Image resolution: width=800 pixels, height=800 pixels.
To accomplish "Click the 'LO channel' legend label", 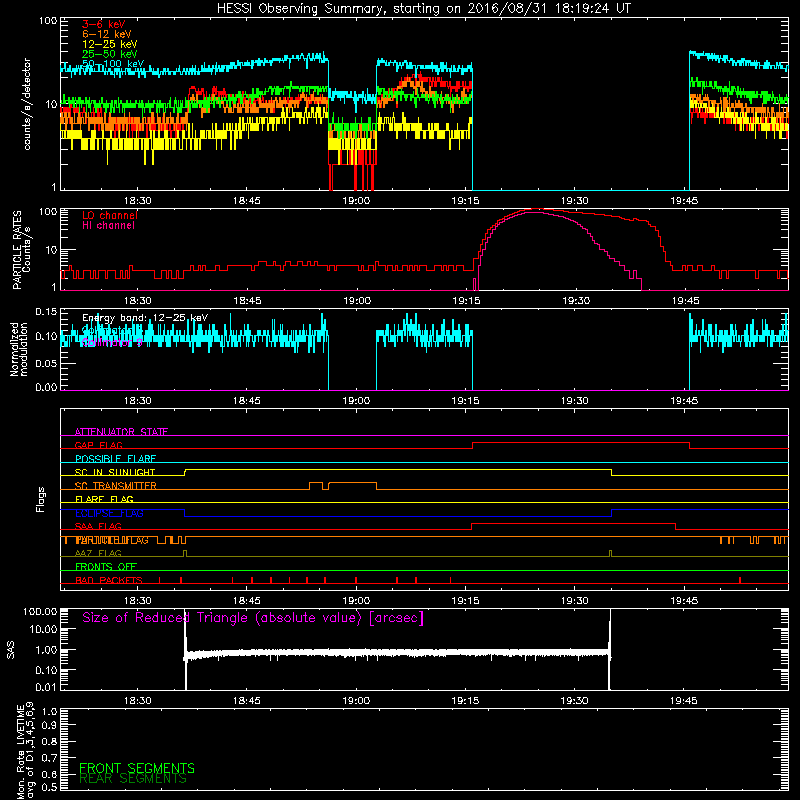I will [110, 215].
